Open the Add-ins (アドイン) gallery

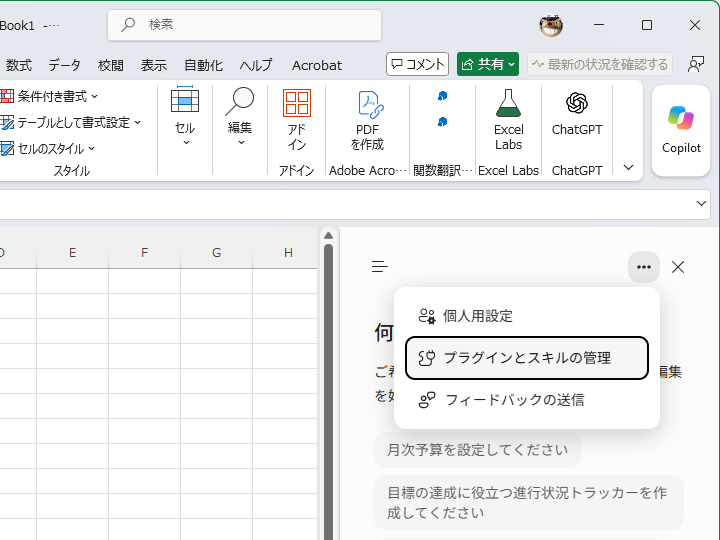point(297,120)
